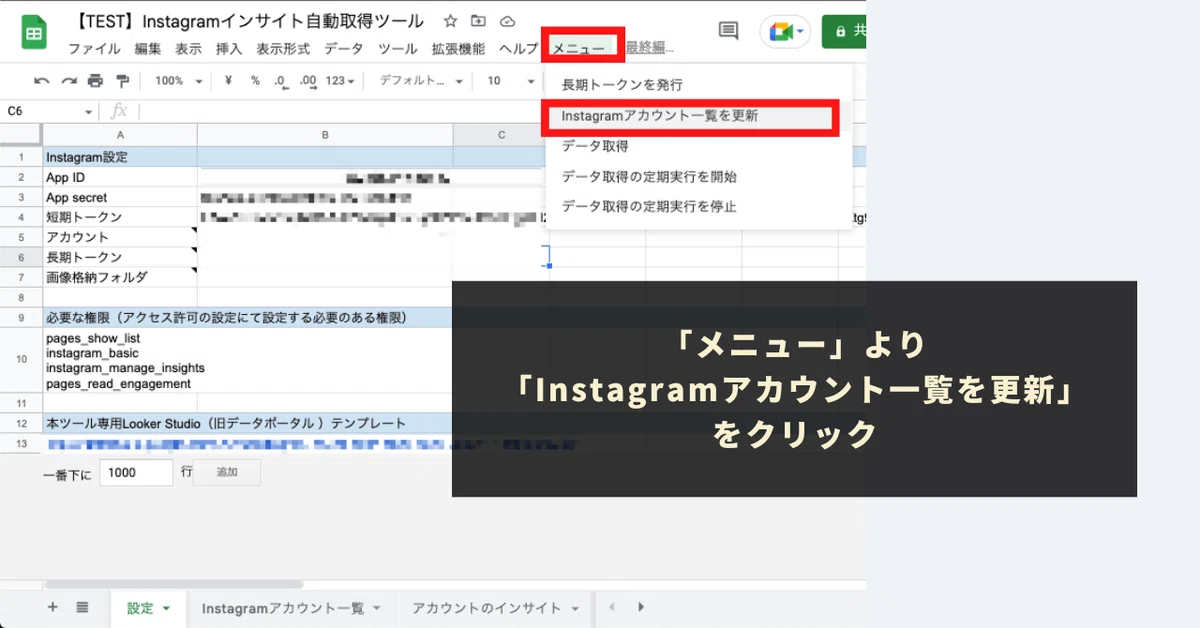Select the App secret cell
Viewport: 1200px width, 628px height.
point(120,197)
